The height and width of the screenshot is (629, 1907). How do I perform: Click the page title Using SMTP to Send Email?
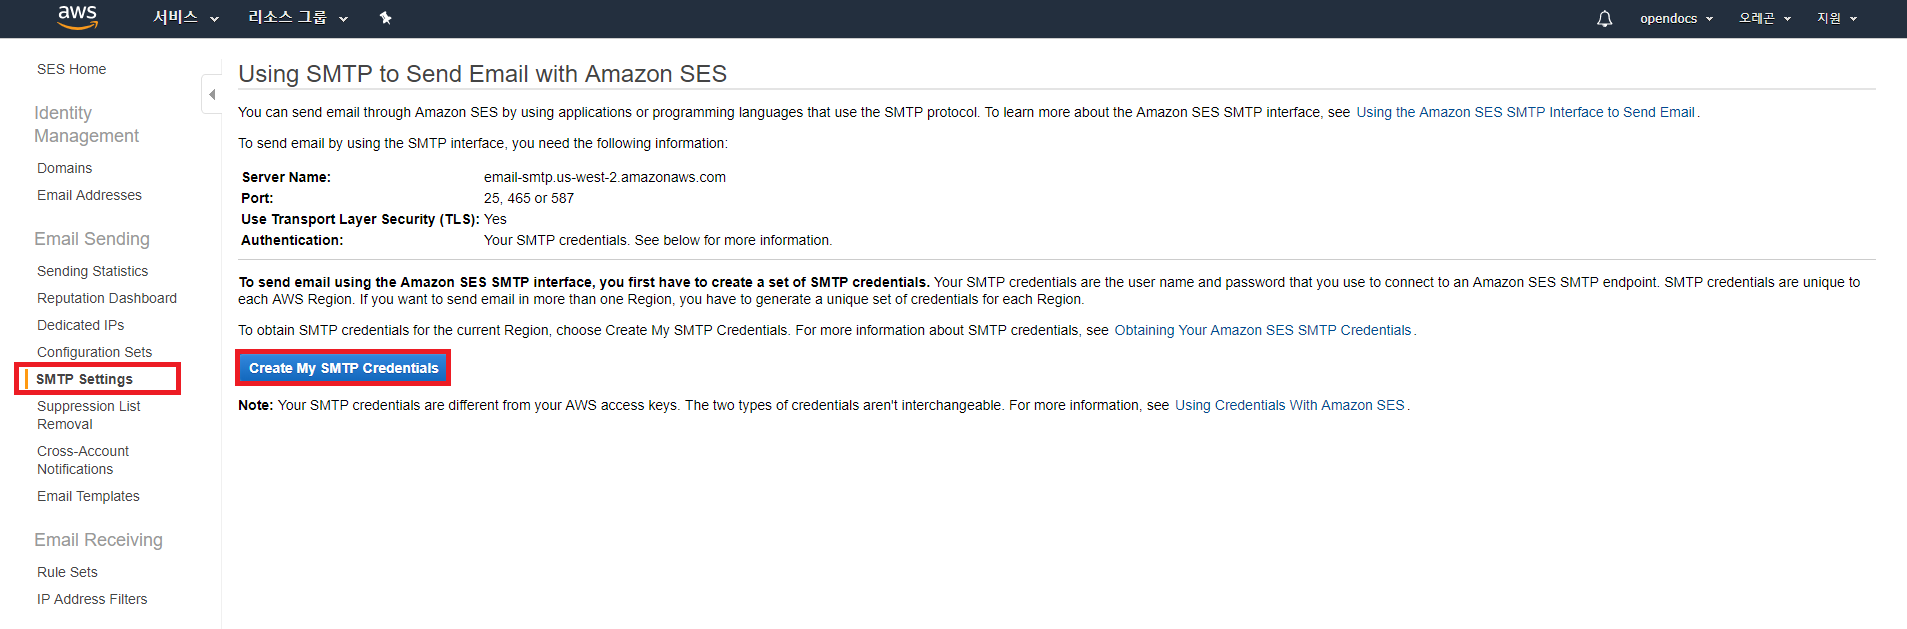click(x=482, y=74)
